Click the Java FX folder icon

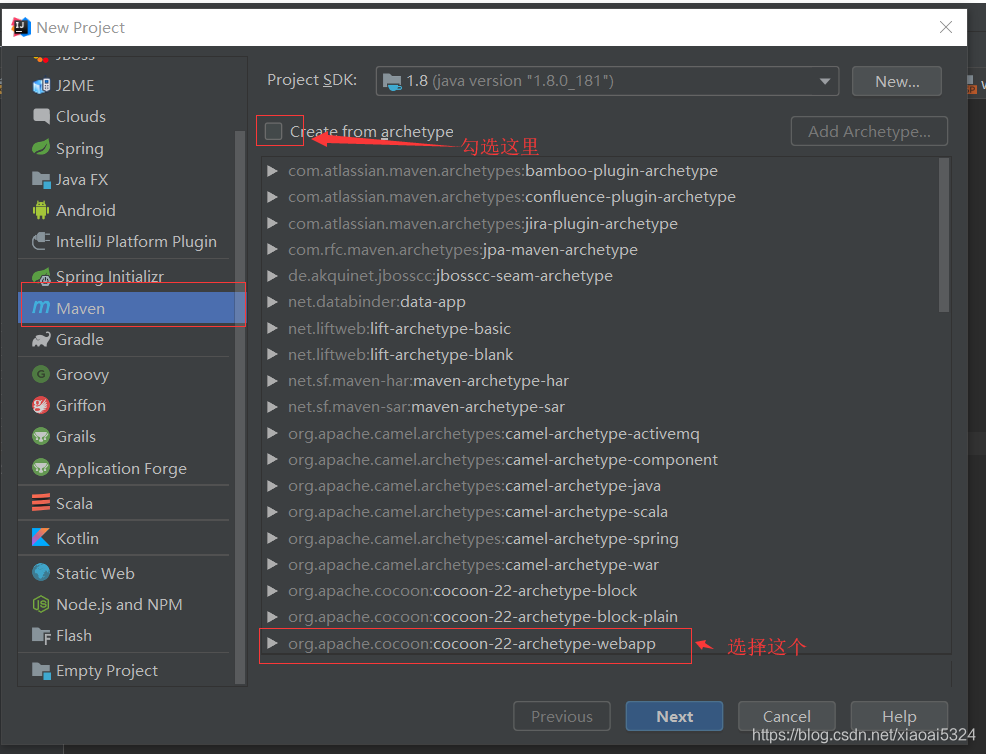coord(41,180)
